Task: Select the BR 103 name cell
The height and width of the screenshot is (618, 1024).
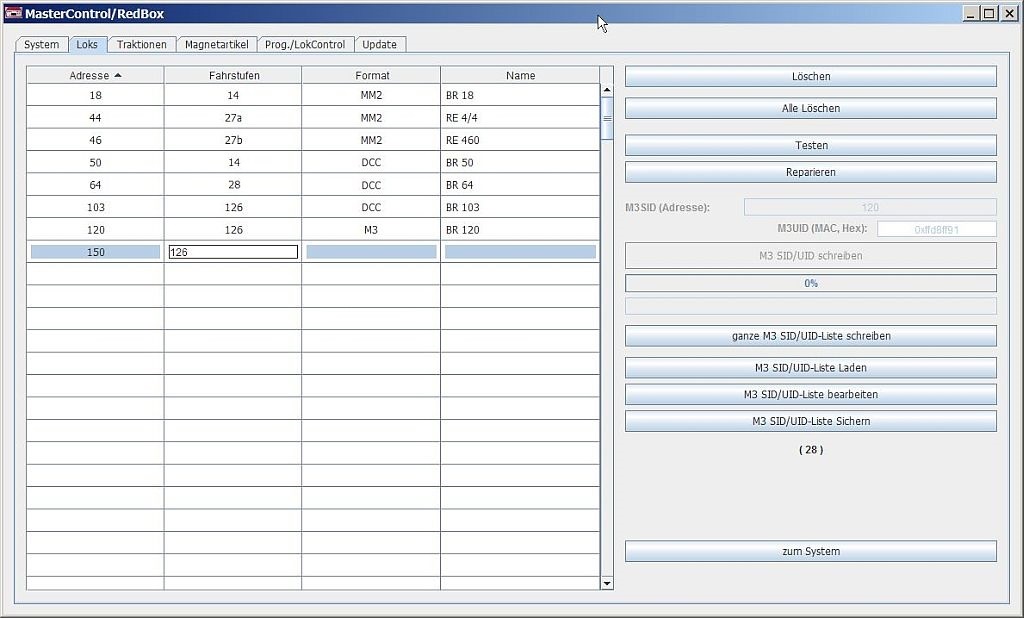Action: (519, 207)
